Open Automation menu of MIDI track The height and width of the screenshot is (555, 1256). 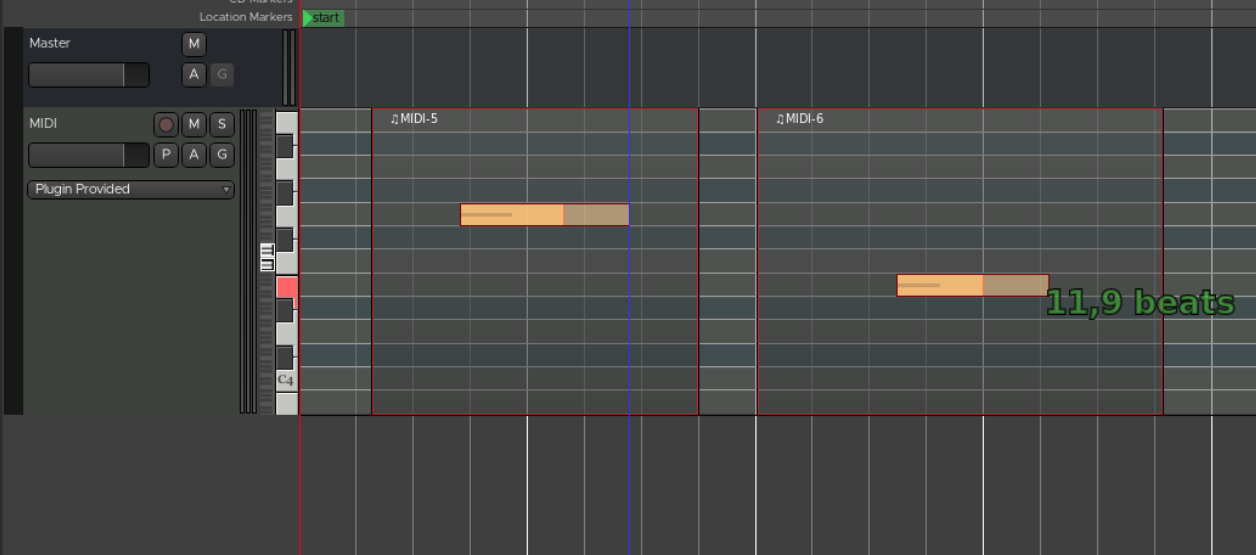tap(194, 155)
